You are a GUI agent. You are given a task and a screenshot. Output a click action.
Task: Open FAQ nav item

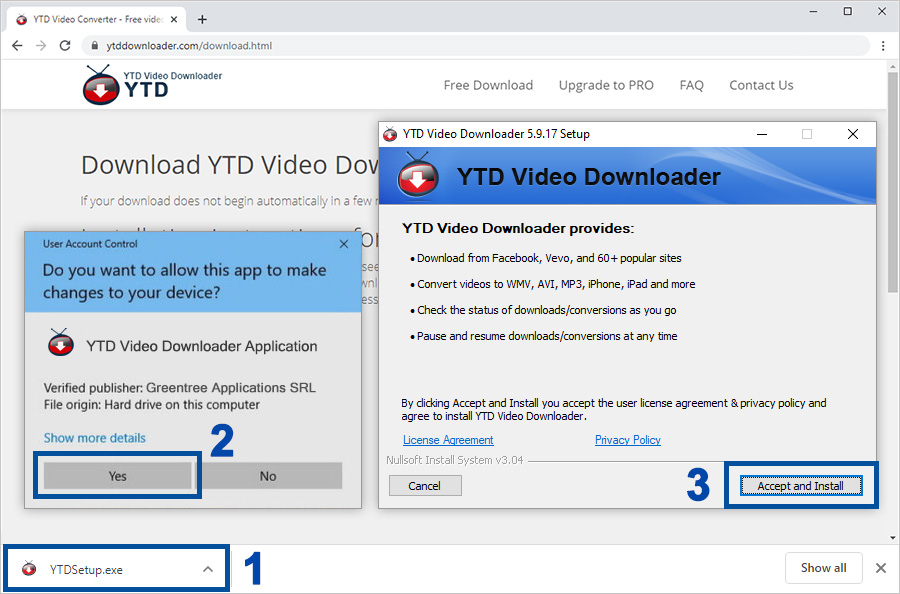692,85
